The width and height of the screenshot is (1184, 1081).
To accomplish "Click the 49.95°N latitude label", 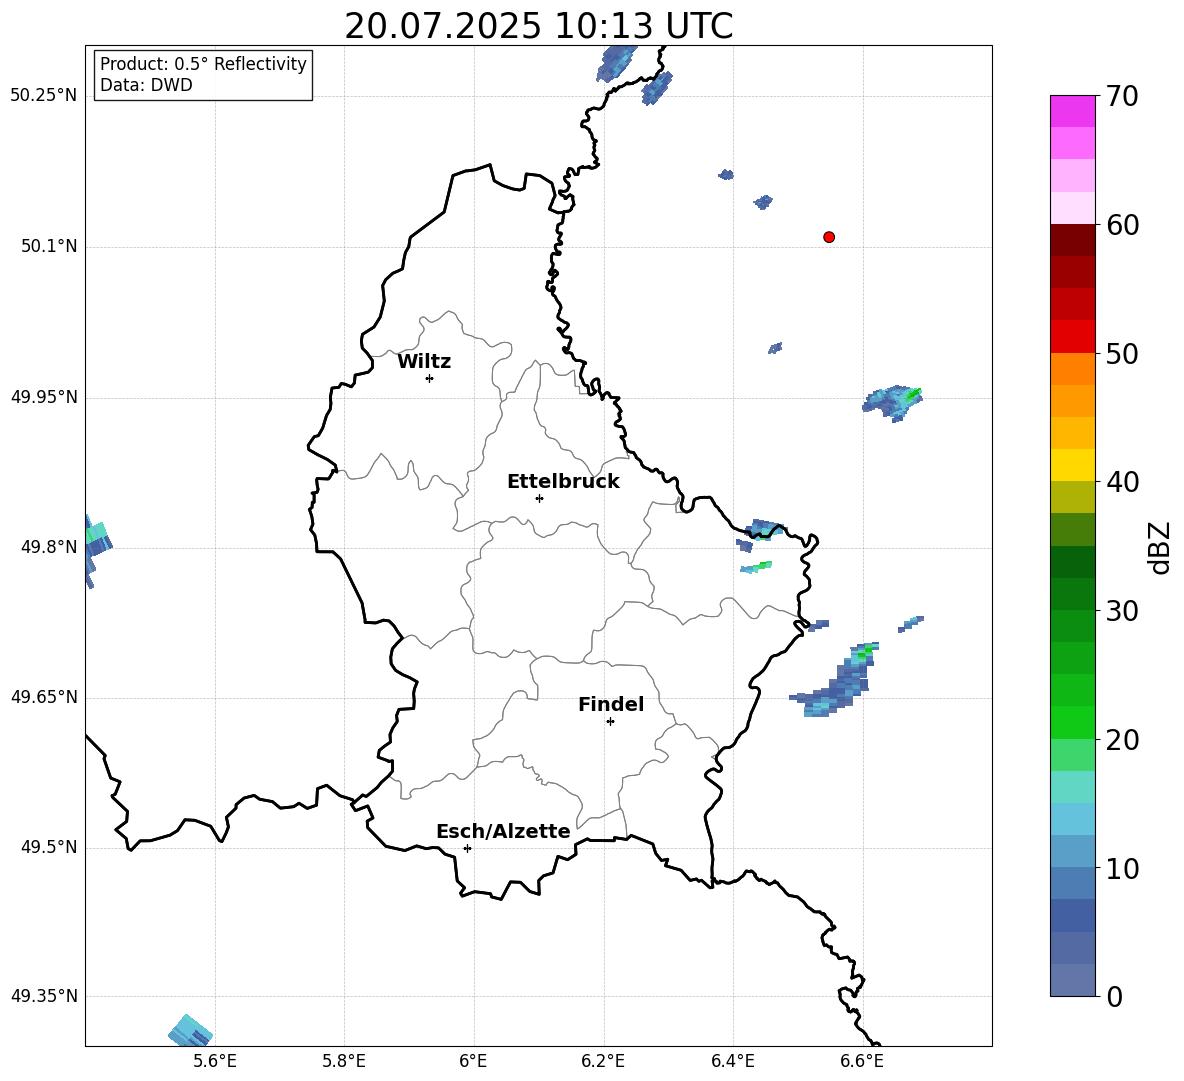I will click(43, 397).
